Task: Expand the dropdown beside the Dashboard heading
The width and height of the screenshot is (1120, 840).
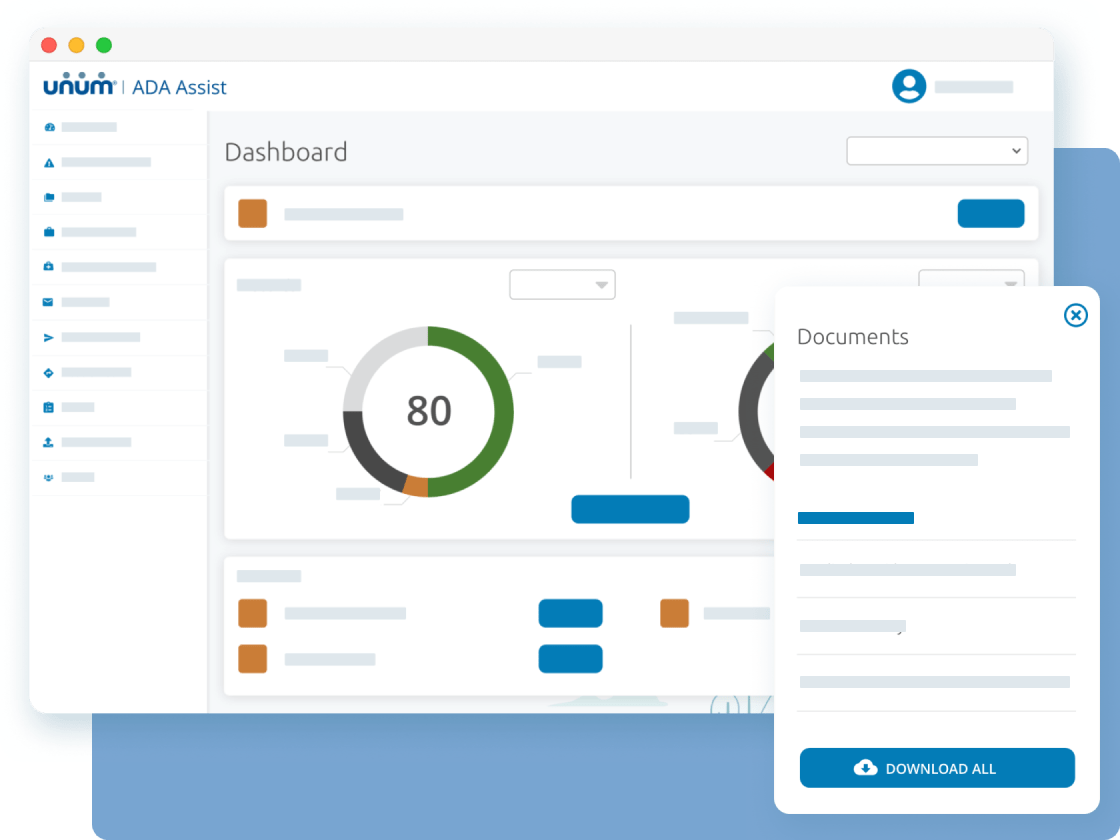Action: click(936, 151)
